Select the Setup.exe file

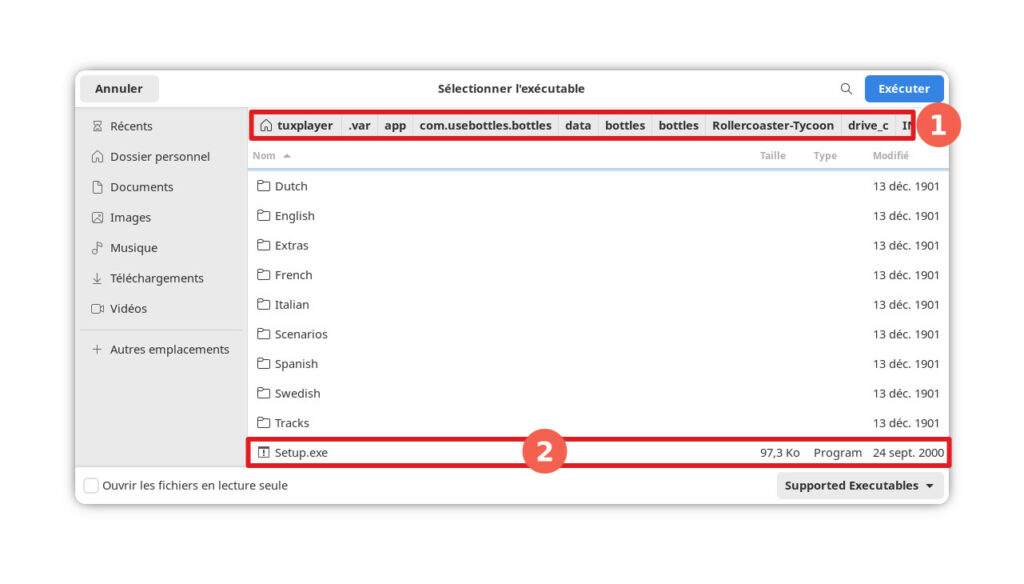301,453
